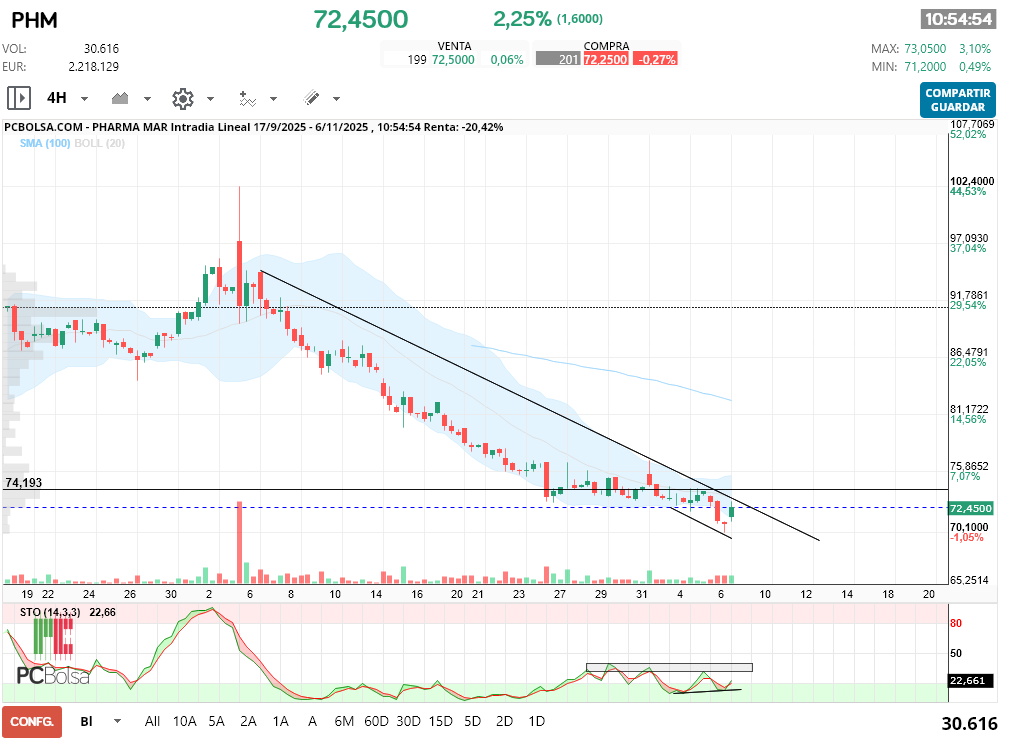1011x743 pixels.
Task: Expand the BI dropdown arrow
Action: pyautogui.click(x=117, y=721)
